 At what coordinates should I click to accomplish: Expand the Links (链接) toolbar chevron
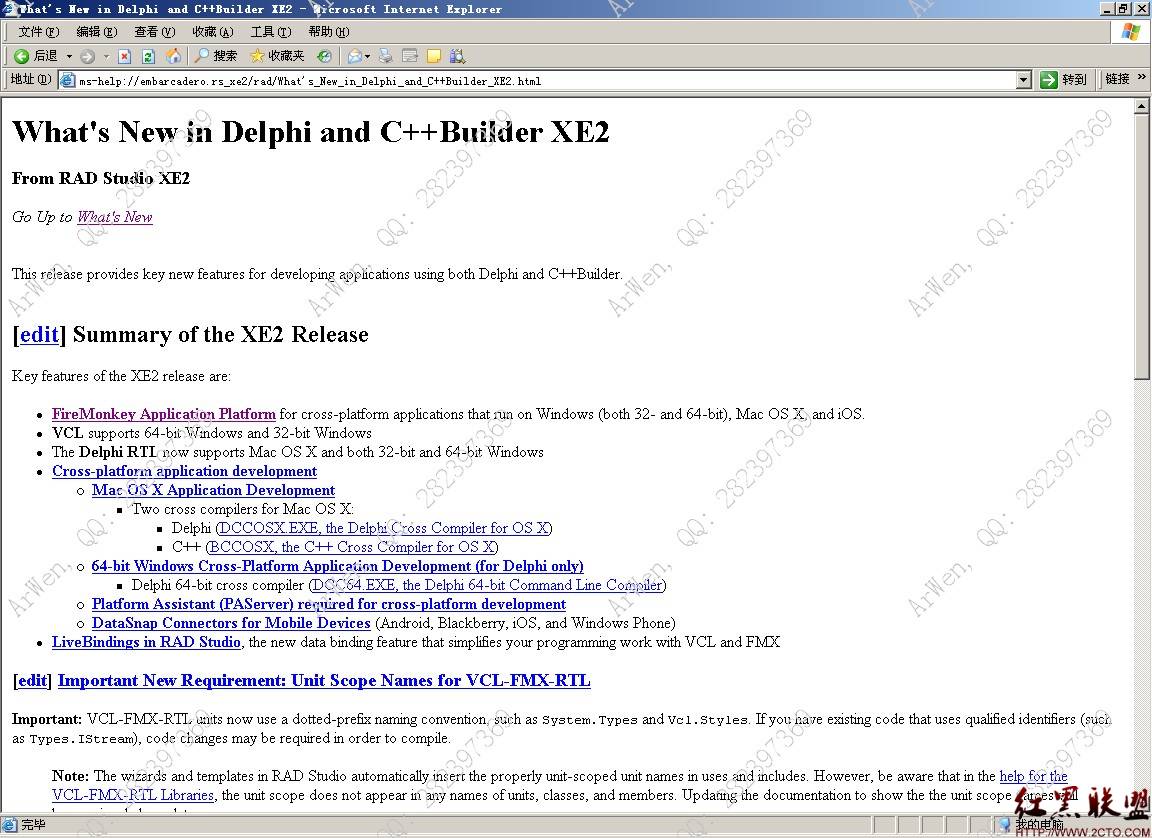tap(1141, 77)
